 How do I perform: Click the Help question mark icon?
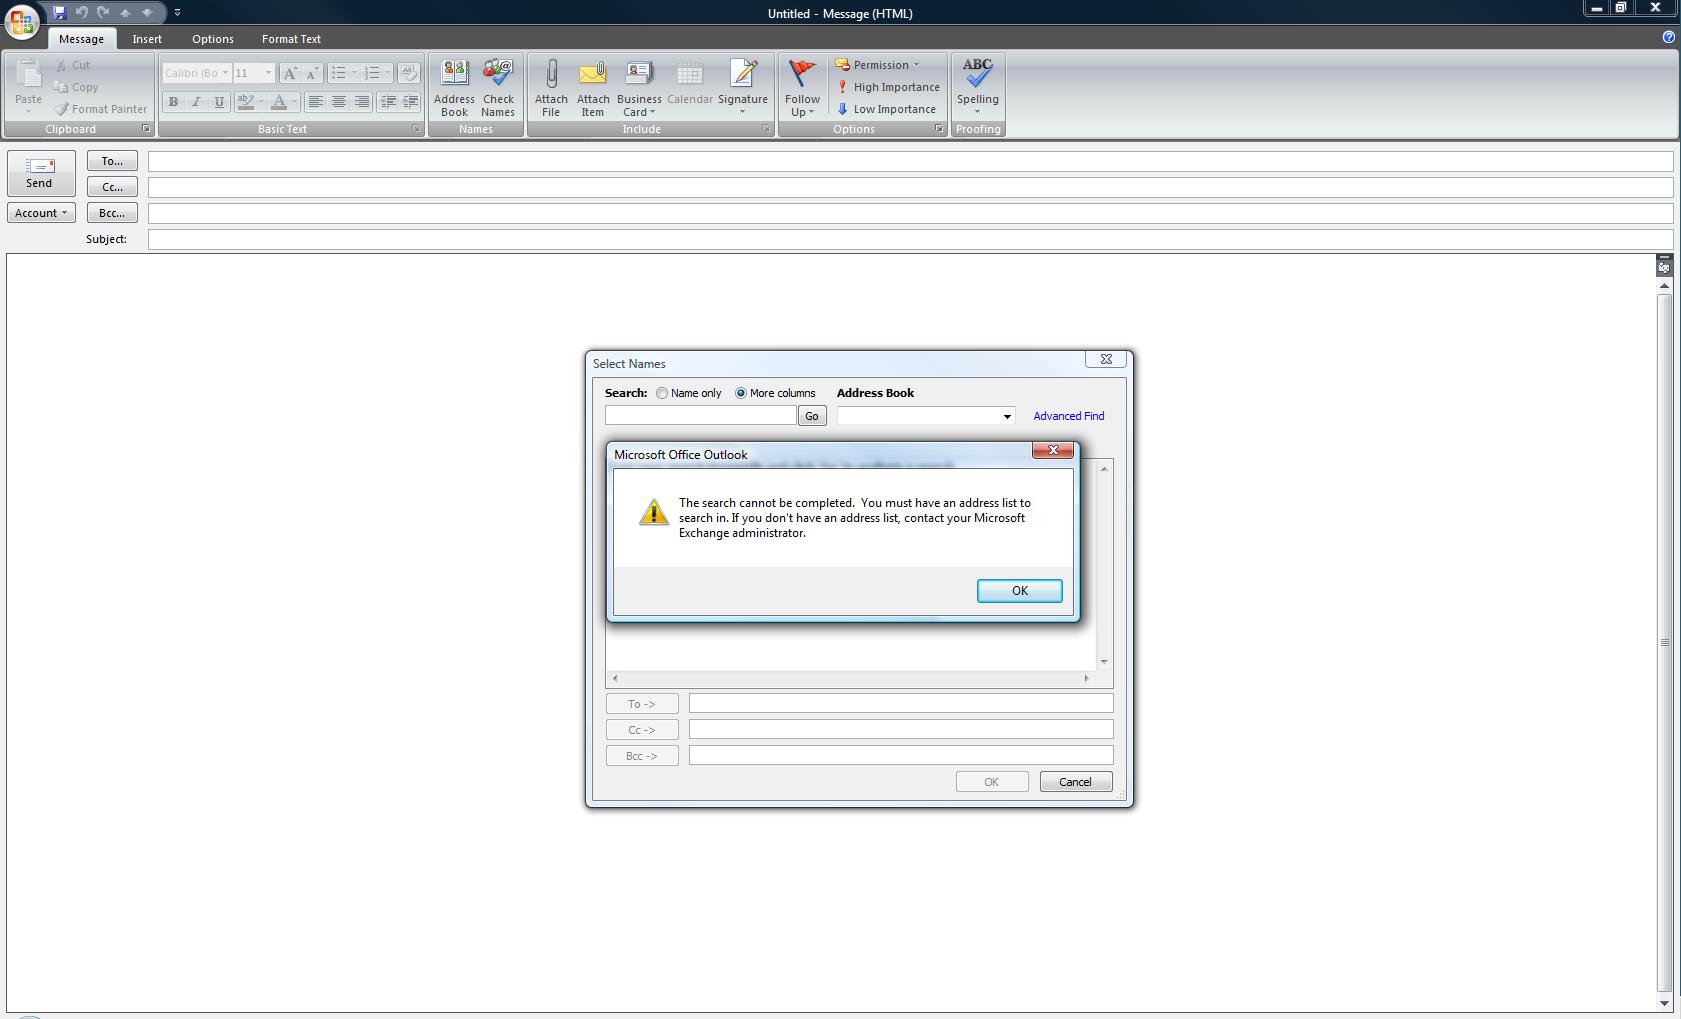click(1668, 37)
